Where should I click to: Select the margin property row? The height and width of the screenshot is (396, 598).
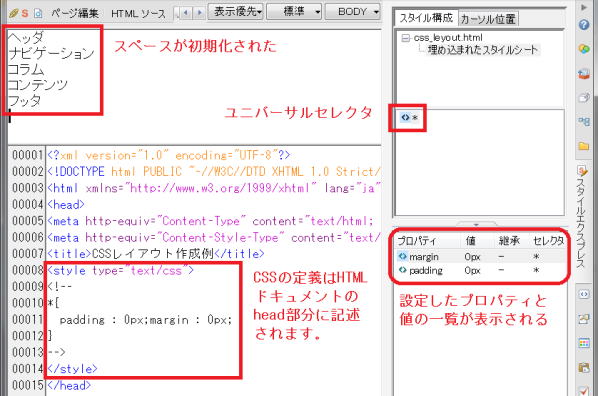coord(481,257)
